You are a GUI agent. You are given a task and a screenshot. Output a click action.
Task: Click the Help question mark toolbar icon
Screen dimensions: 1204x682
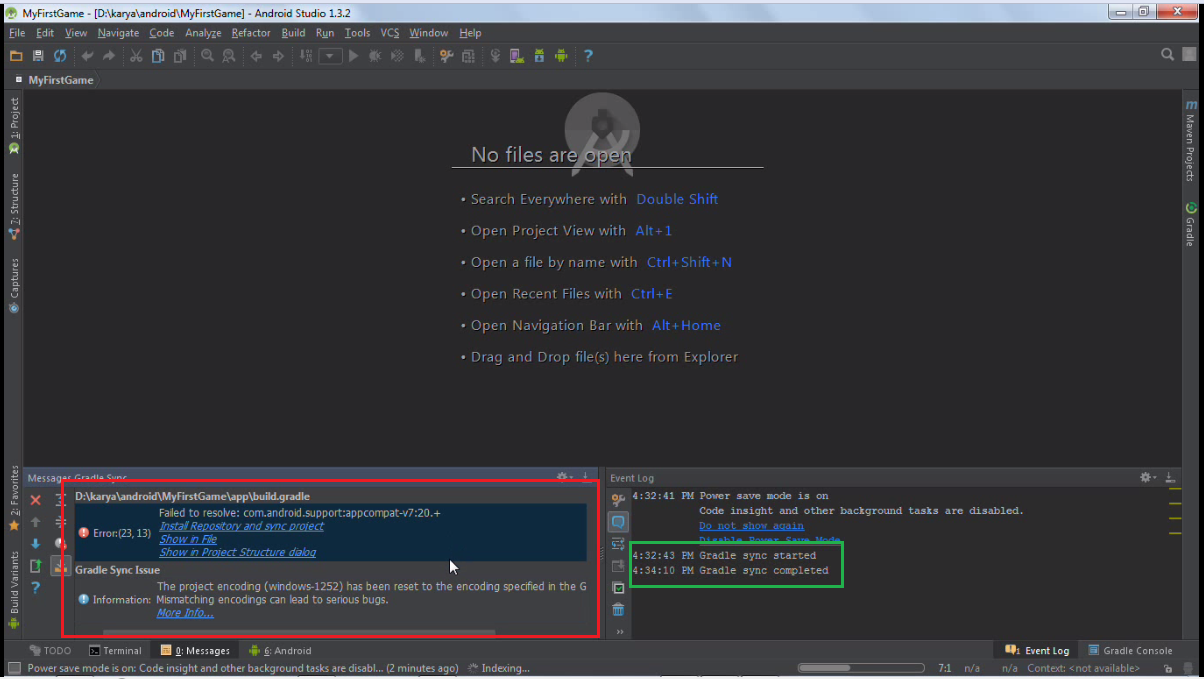click(x=588, y=56)
